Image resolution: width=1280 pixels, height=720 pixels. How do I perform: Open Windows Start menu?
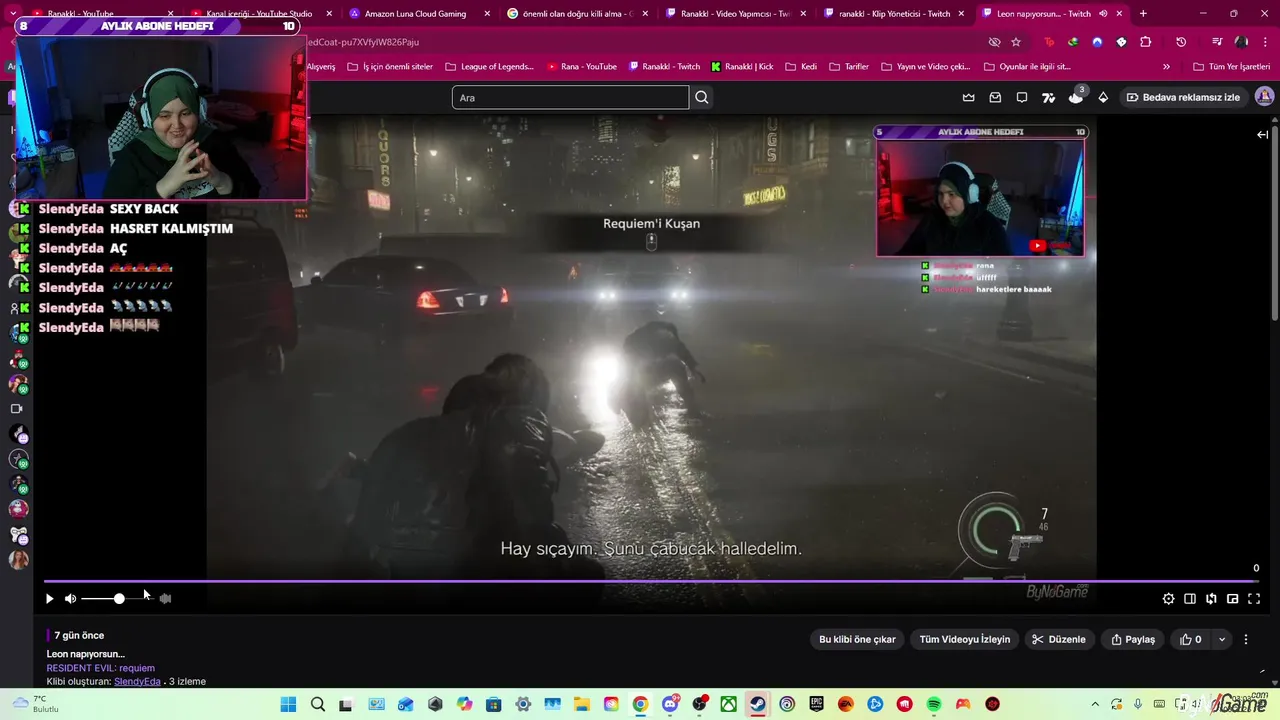[288, 704]
